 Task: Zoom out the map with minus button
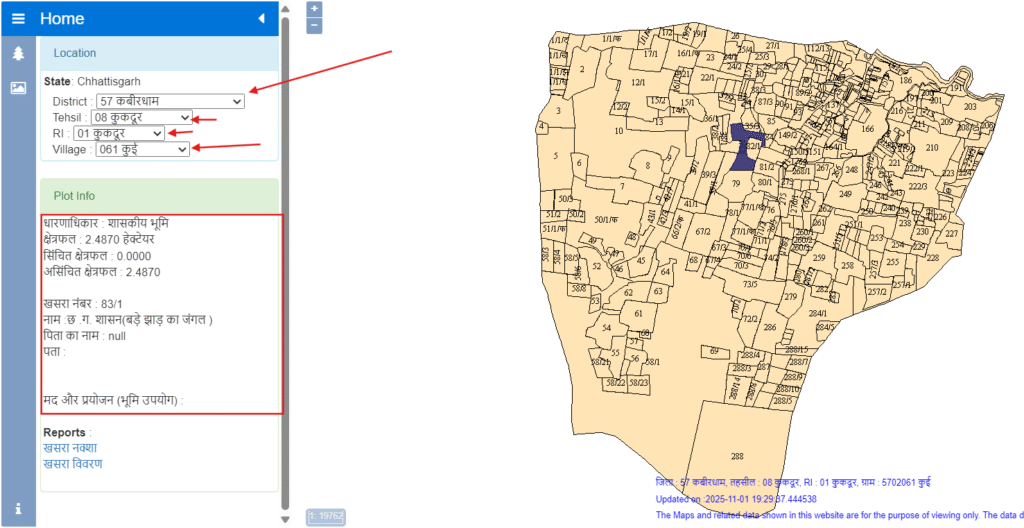(x=315, y=25)
